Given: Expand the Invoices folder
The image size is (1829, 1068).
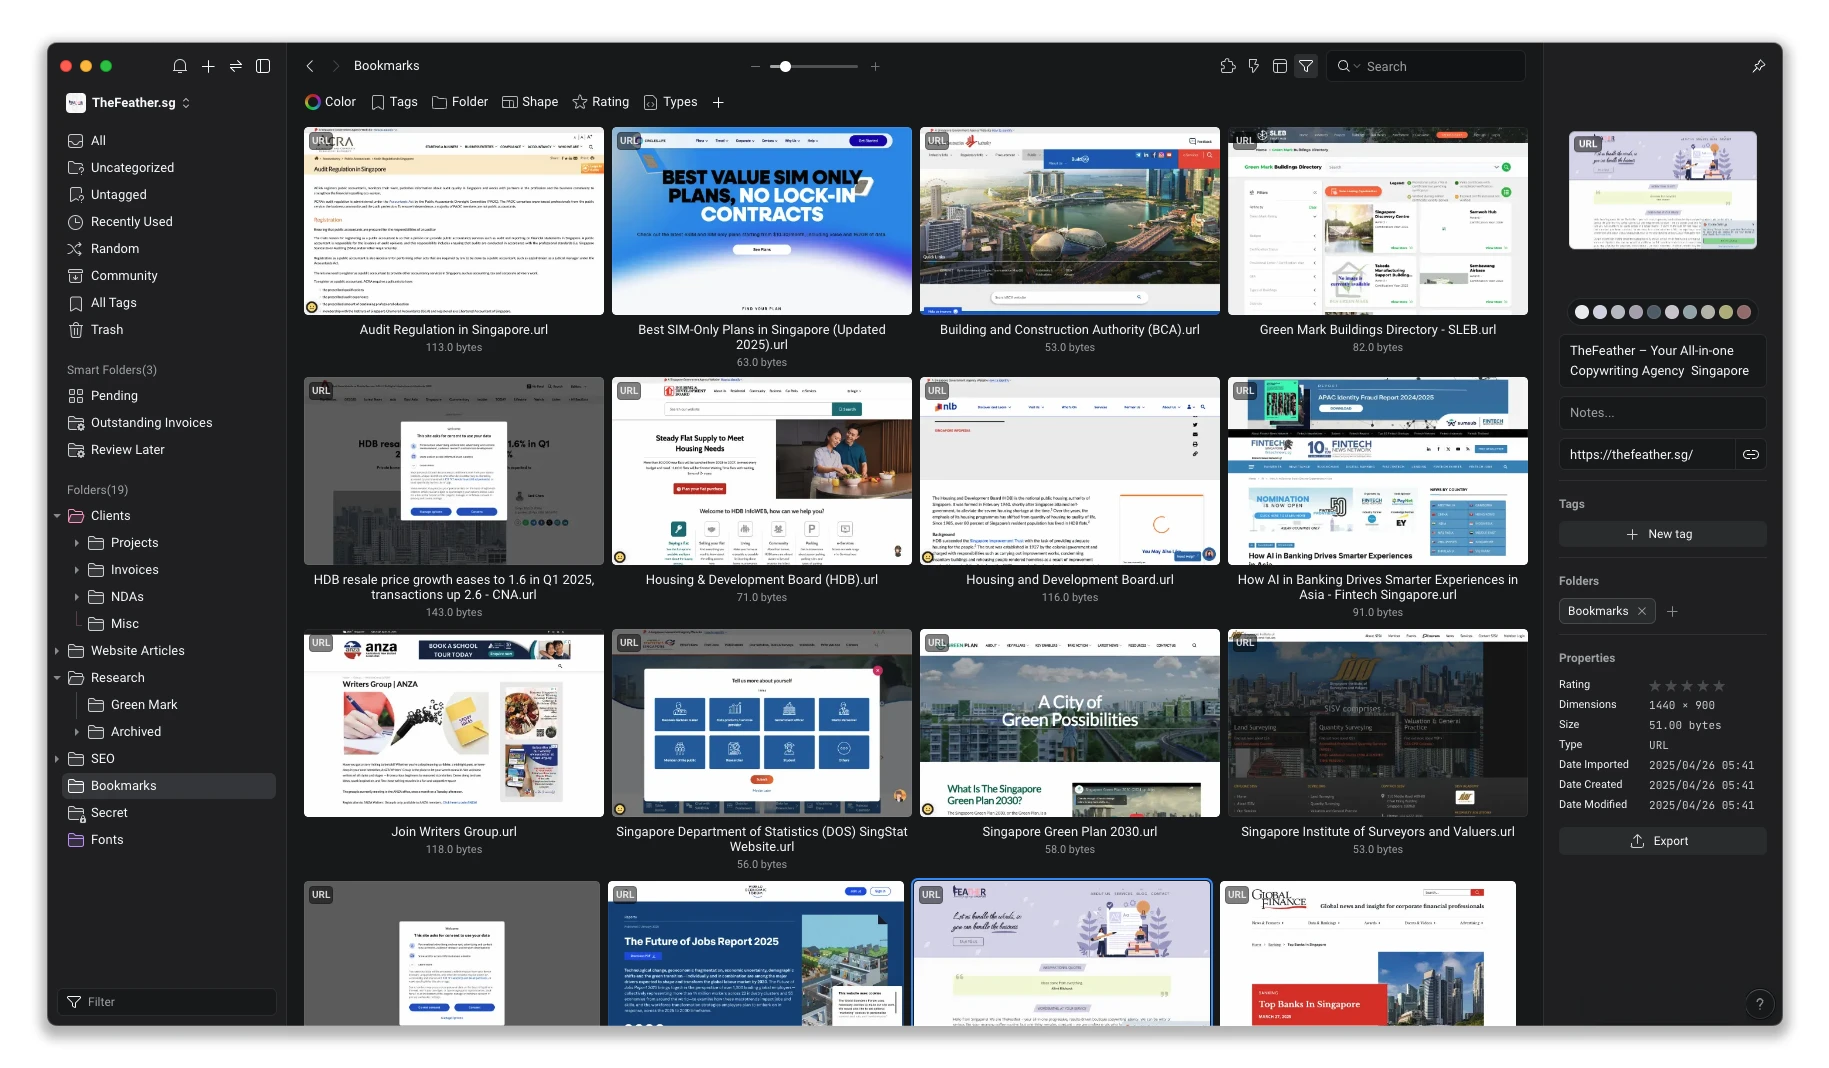Looking at the screenshot, I should (x=77, y=570).
